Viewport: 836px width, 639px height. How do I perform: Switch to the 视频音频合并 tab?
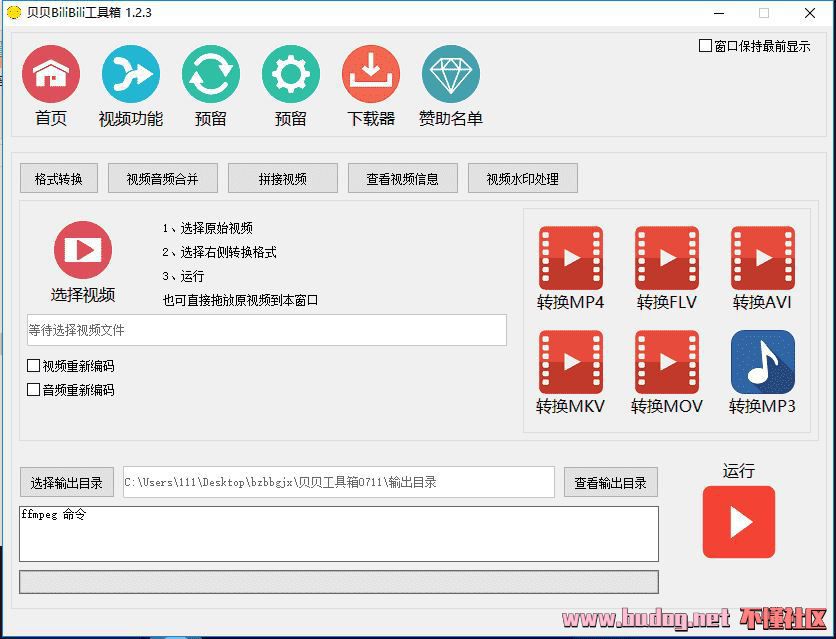162,179
